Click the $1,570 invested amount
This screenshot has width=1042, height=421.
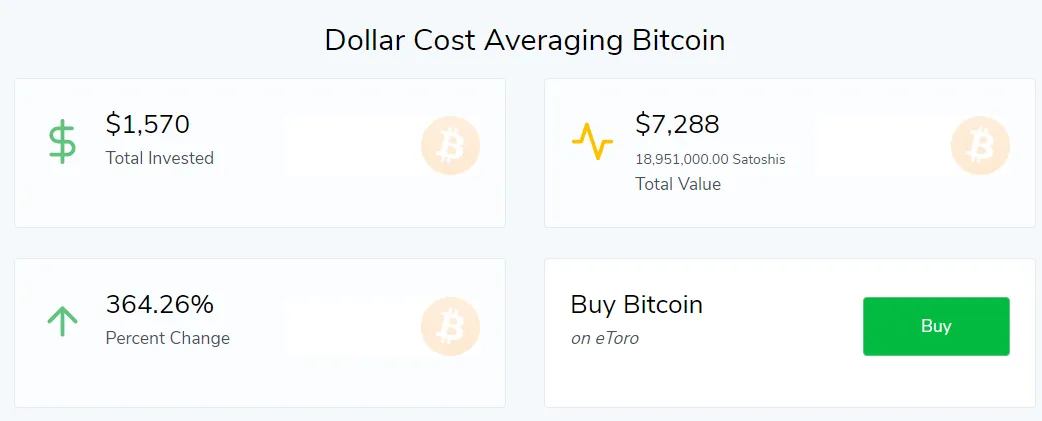point(148,124)
